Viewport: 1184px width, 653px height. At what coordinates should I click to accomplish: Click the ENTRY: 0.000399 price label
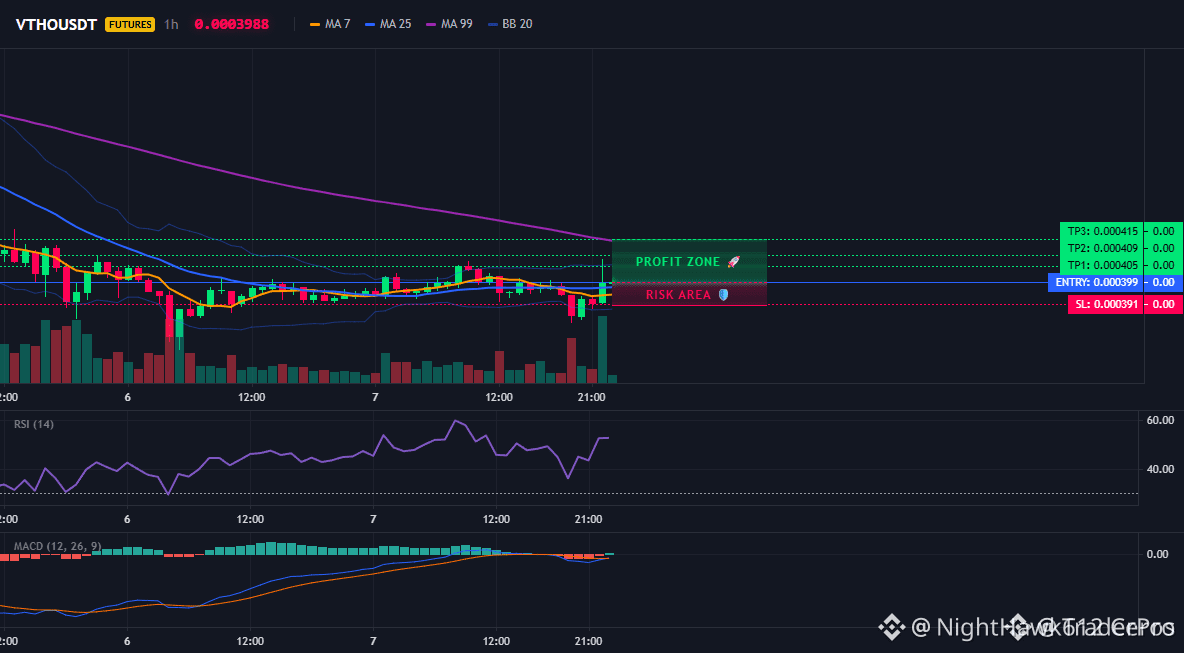click(1095, 282)
